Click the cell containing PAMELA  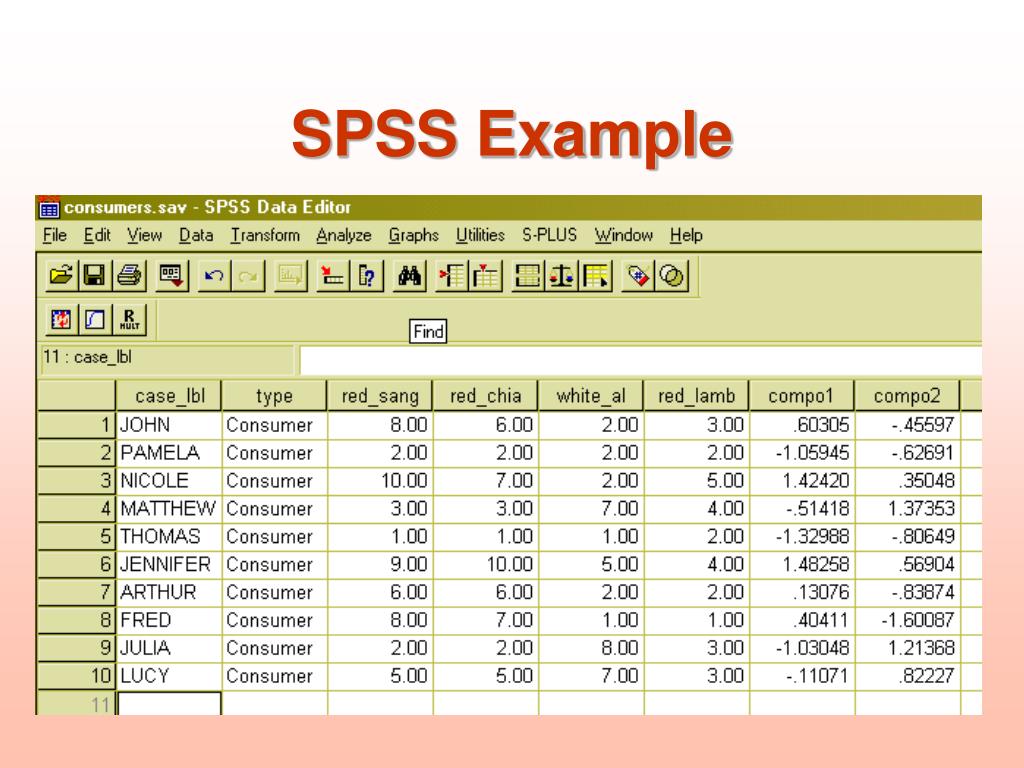[169, 453]
